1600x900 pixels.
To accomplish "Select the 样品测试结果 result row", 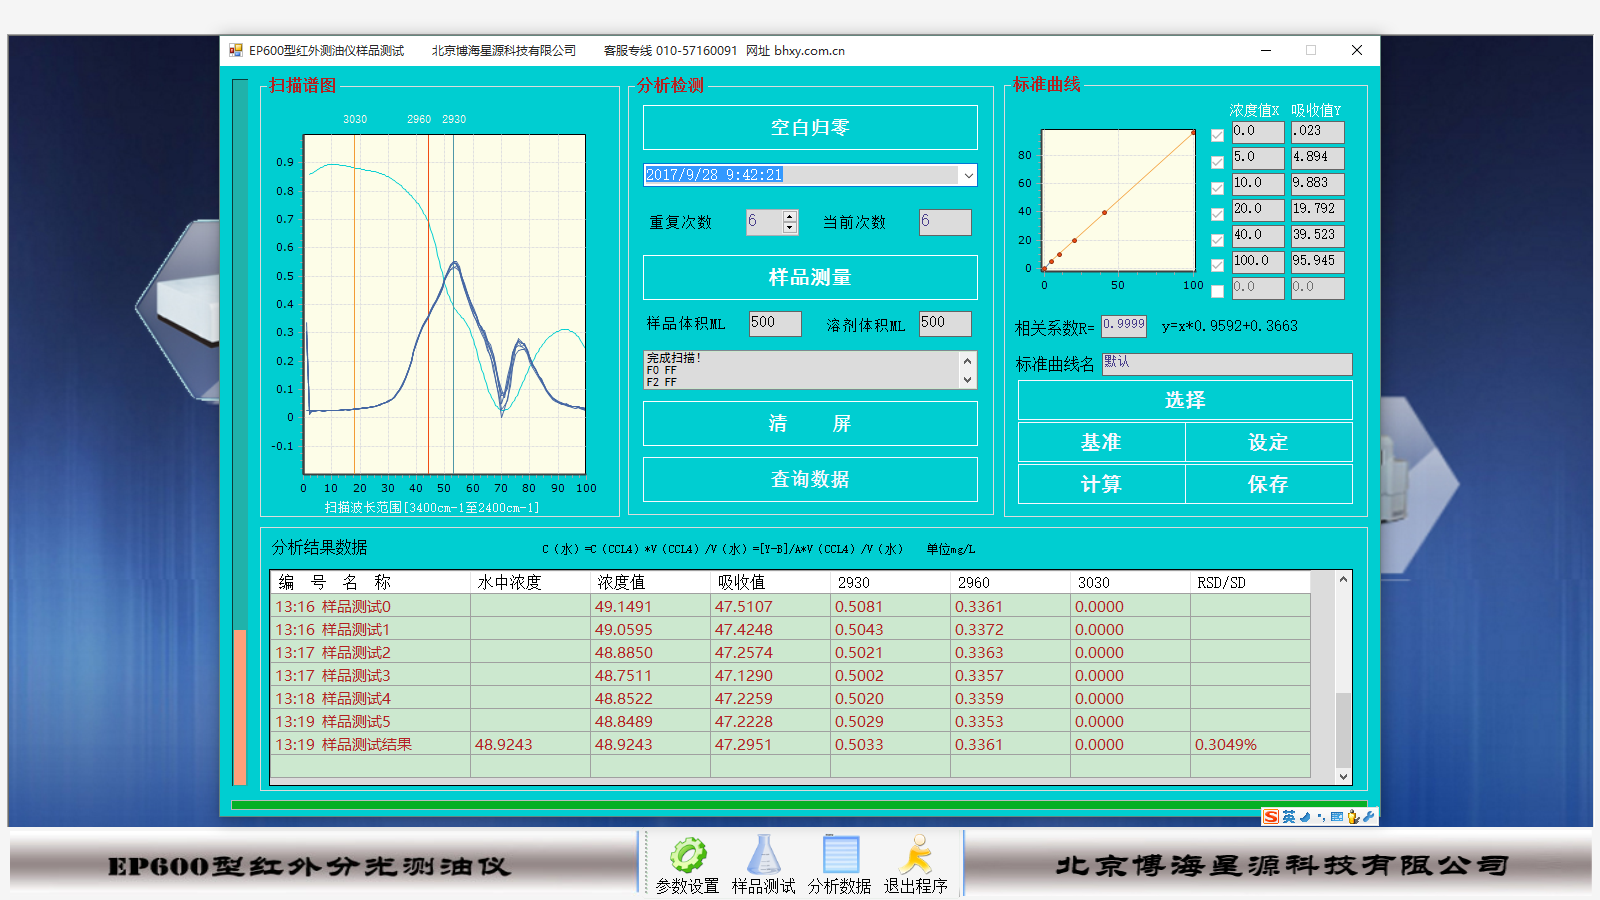I will tap(343, 745).
